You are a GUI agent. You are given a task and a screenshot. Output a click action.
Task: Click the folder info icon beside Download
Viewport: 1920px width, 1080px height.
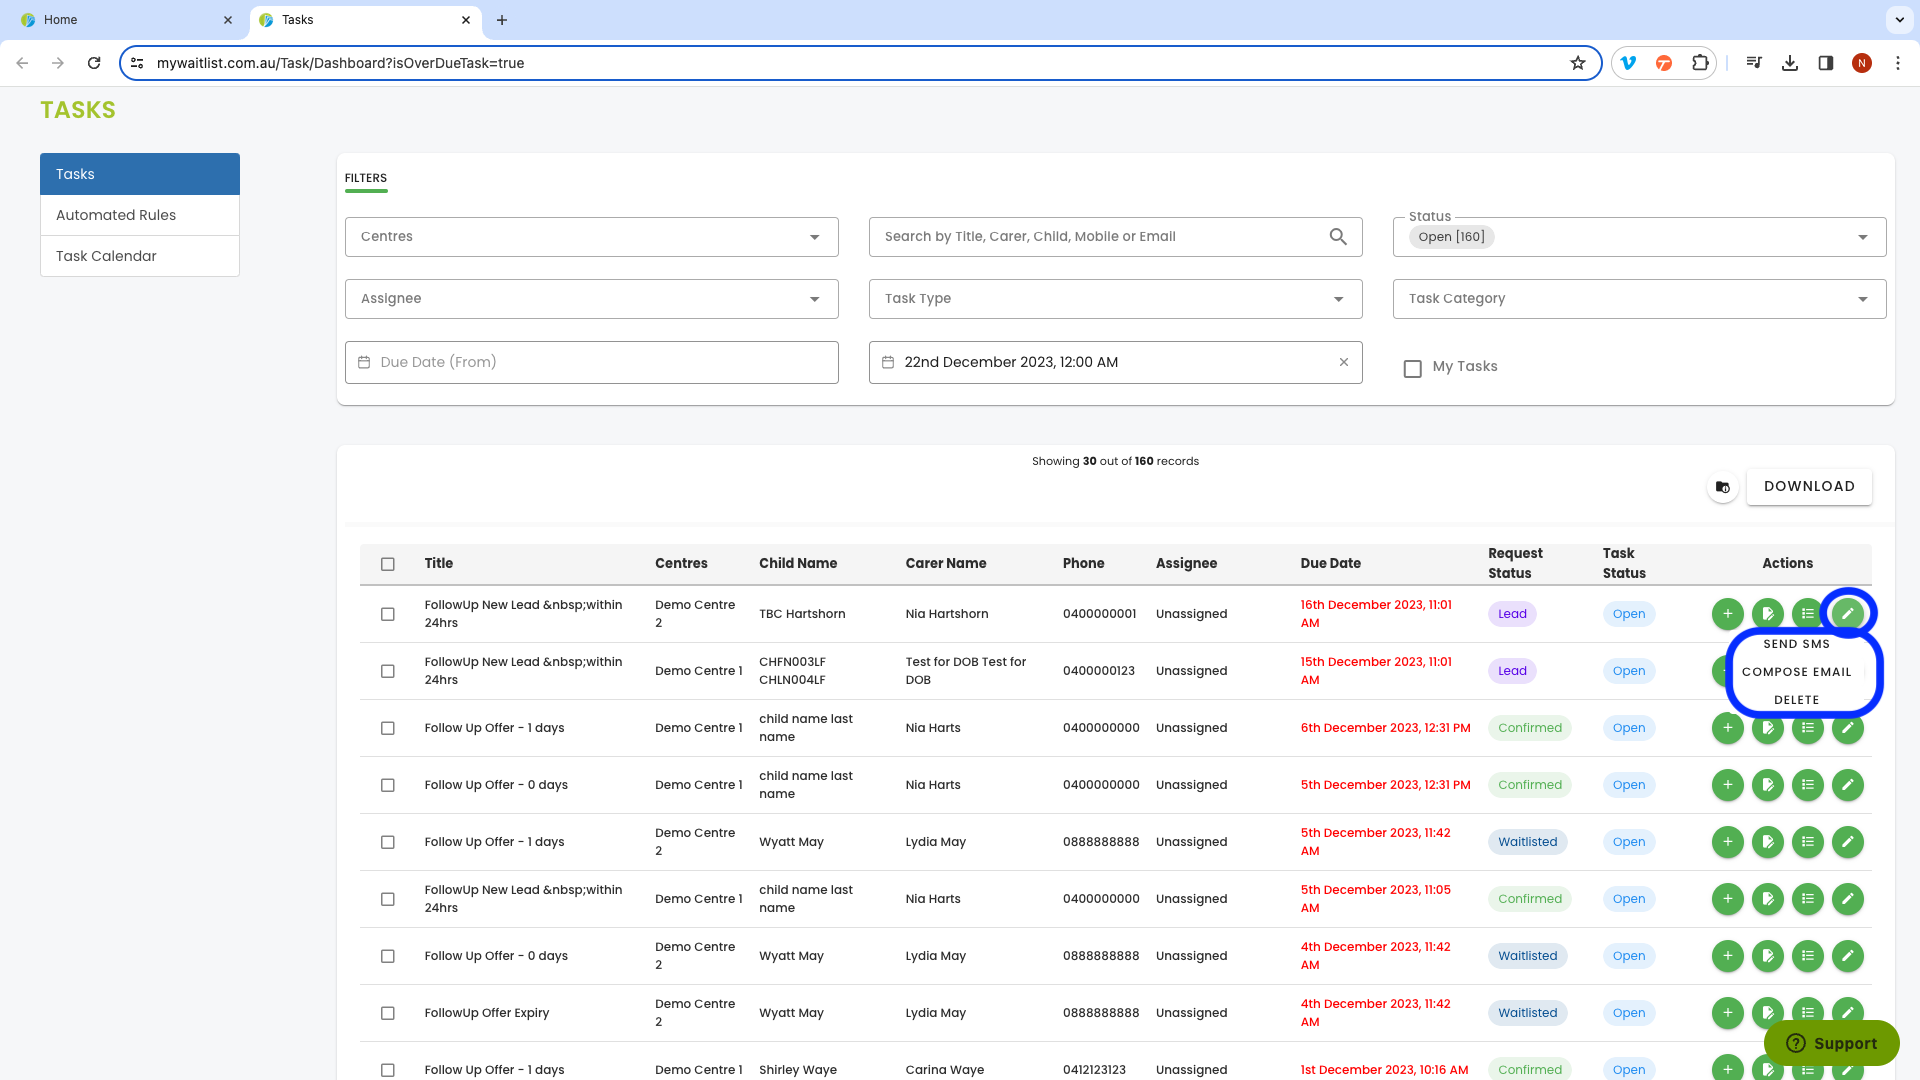(1722, 487)
